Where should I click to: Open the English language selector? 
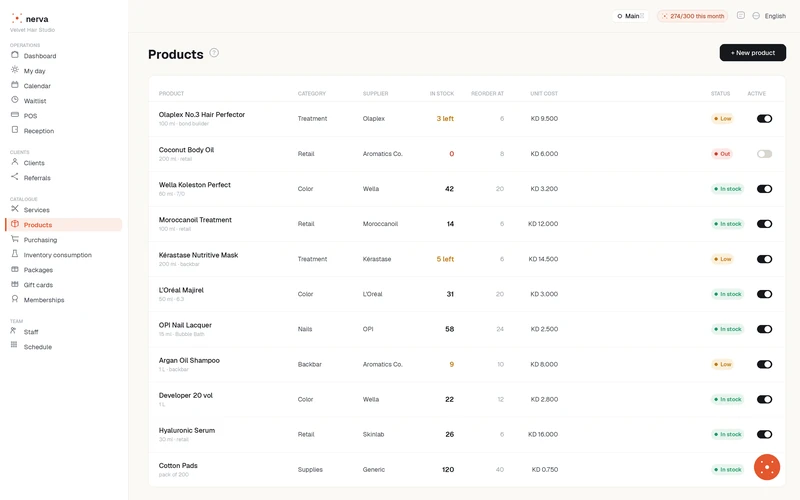pyautogui.click(x=775, y=16)
